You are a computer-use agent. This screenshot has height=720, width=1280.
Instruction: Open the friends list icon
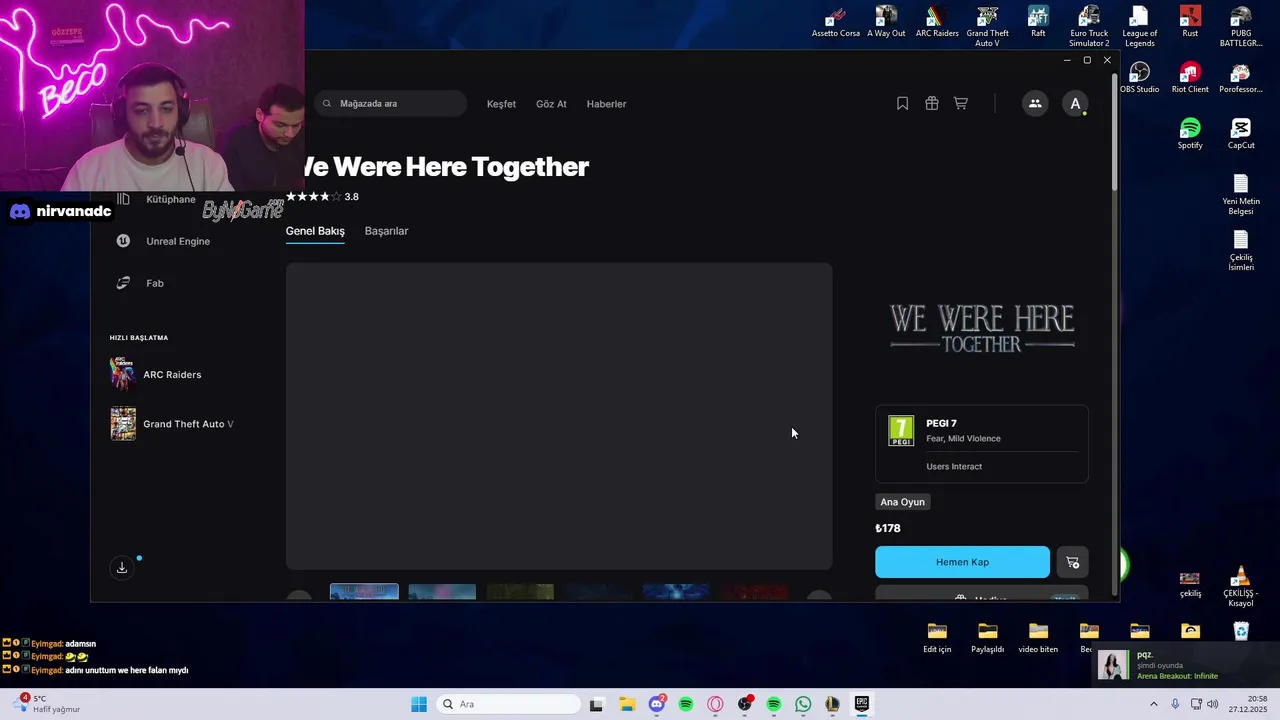[x=1035, y=103]
